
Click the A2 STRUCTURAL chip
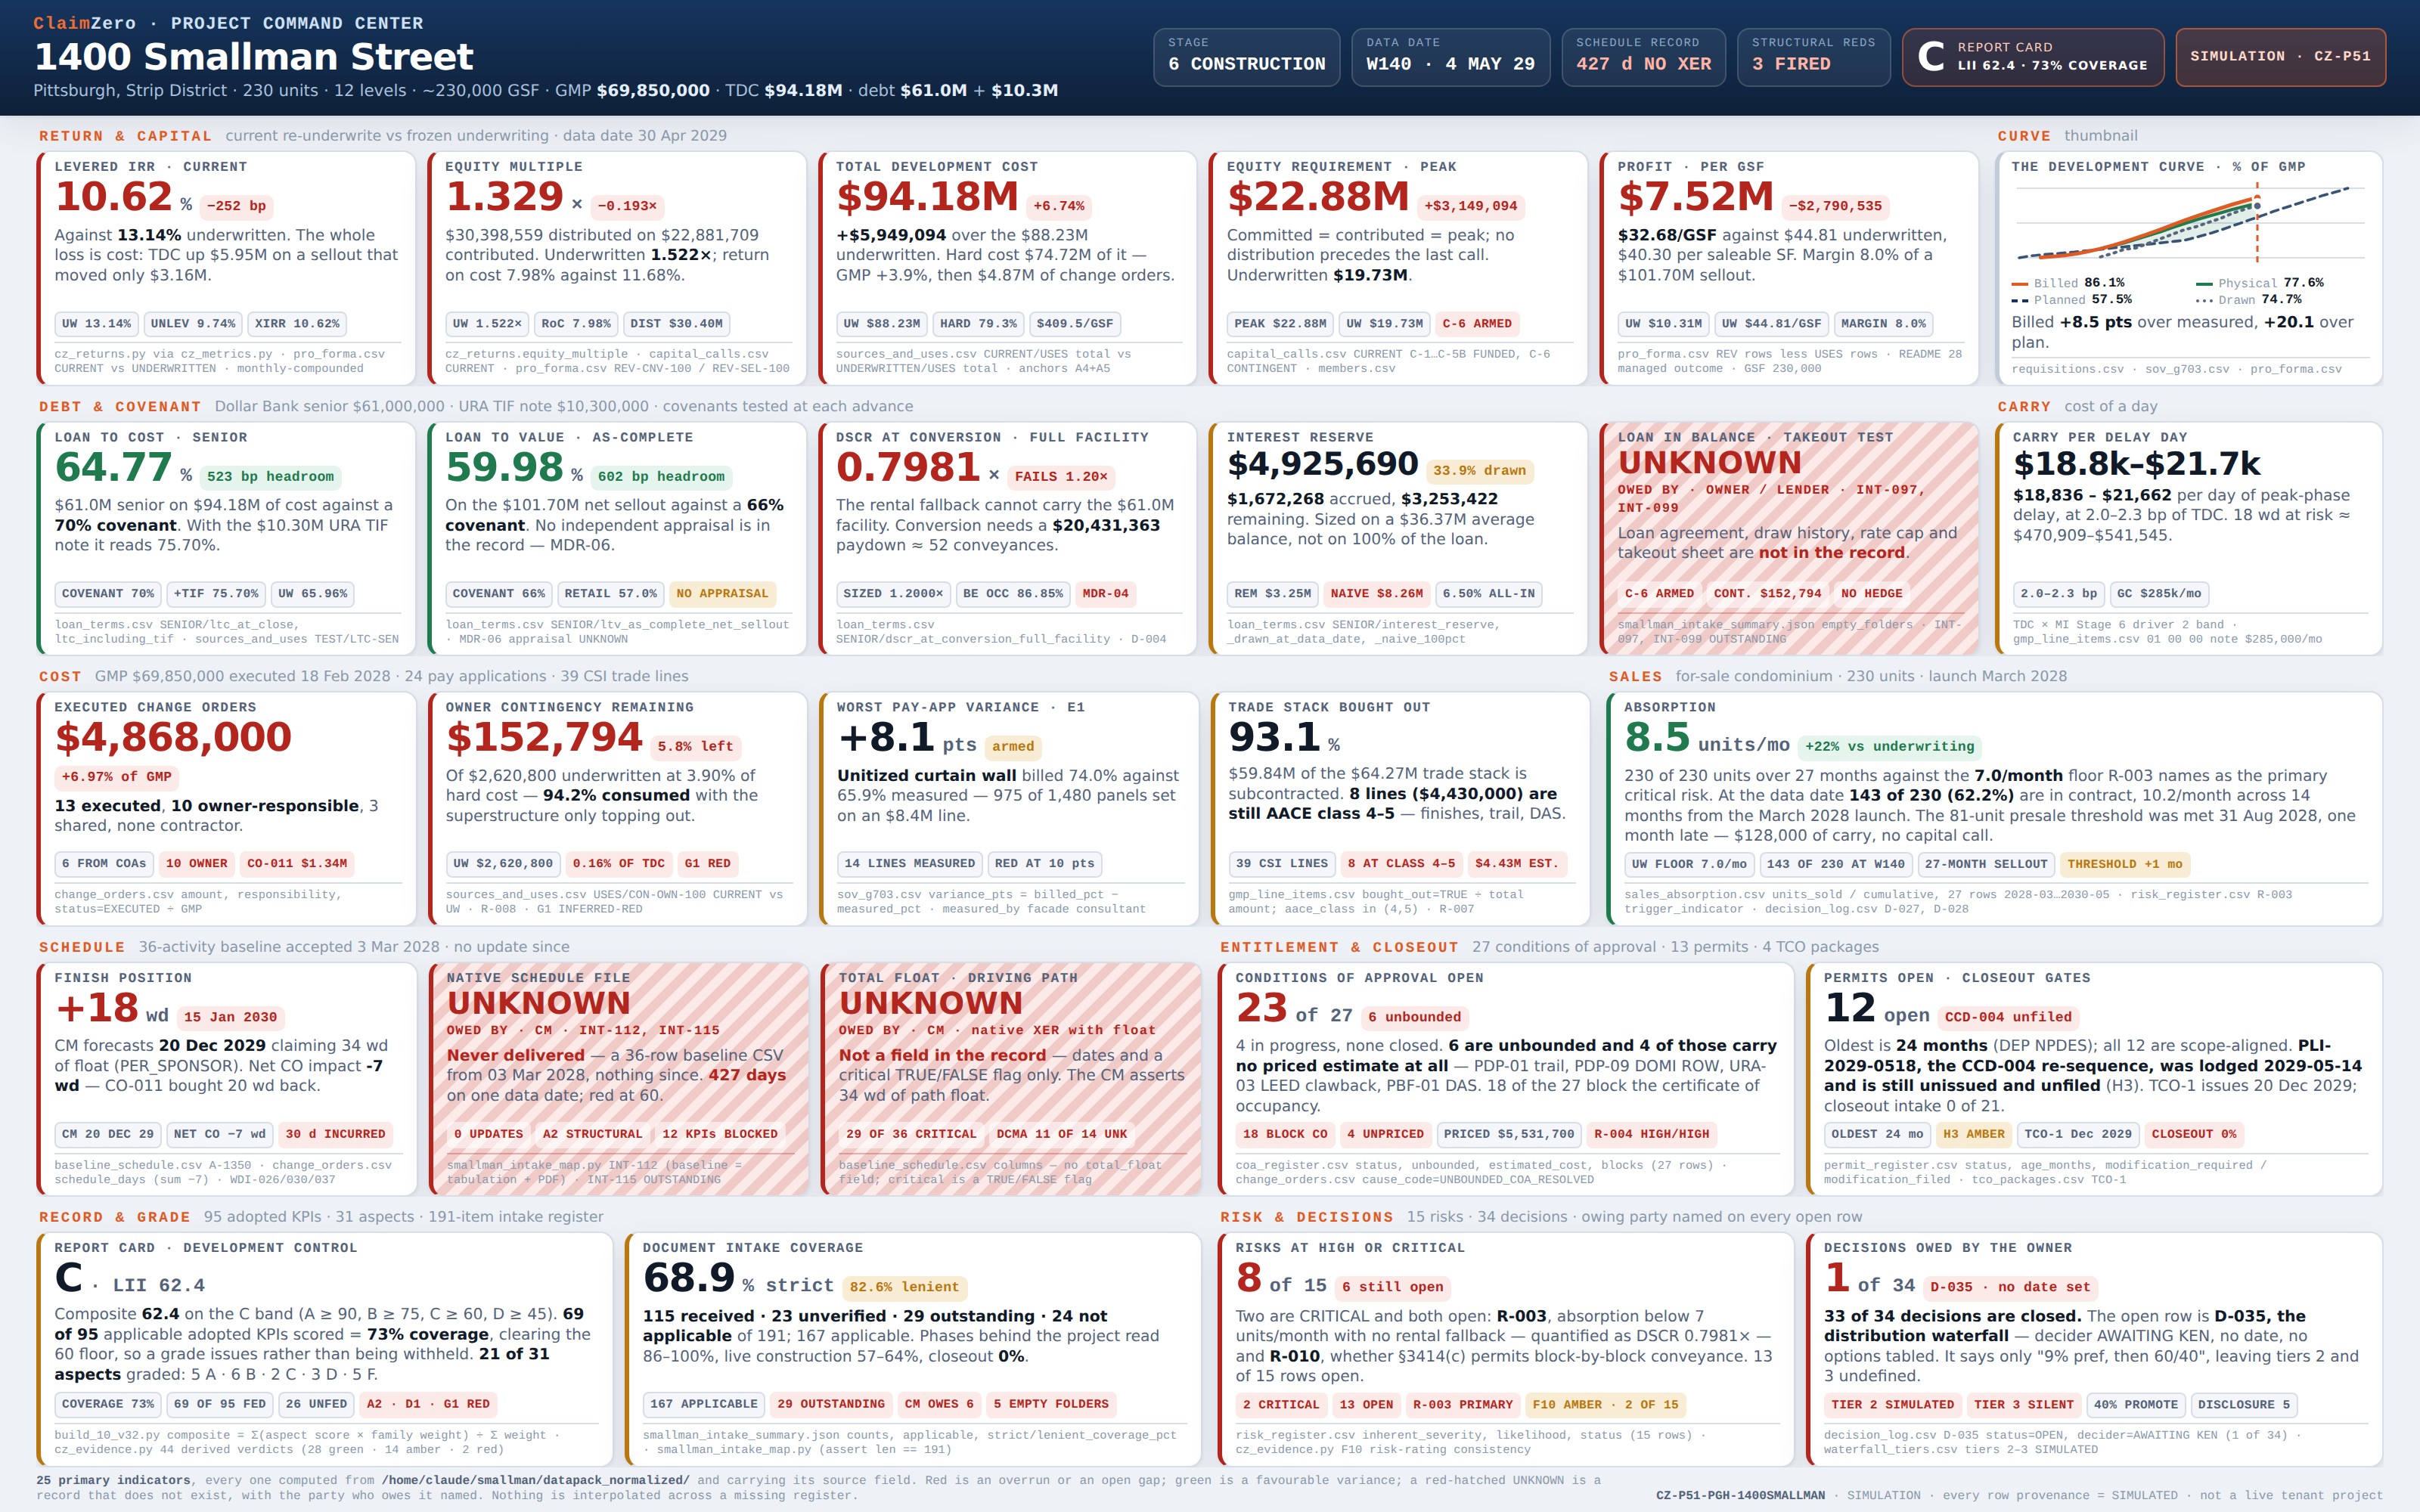[592, 1135]
